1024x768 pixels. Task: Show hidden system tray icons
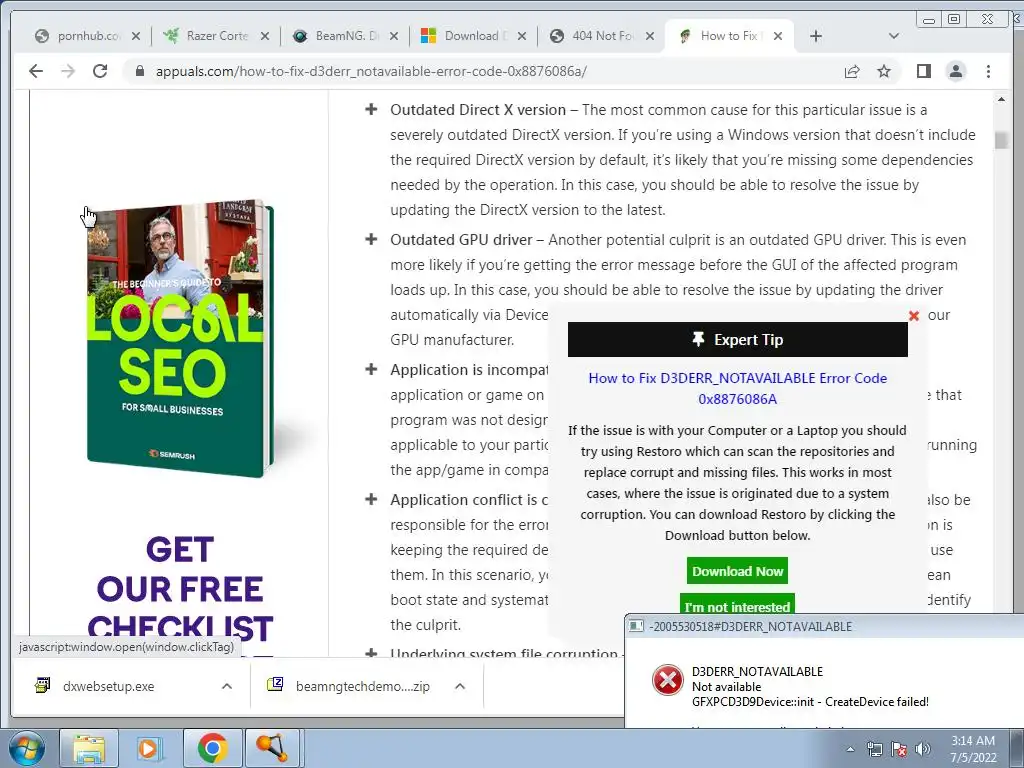coord(850,750)
